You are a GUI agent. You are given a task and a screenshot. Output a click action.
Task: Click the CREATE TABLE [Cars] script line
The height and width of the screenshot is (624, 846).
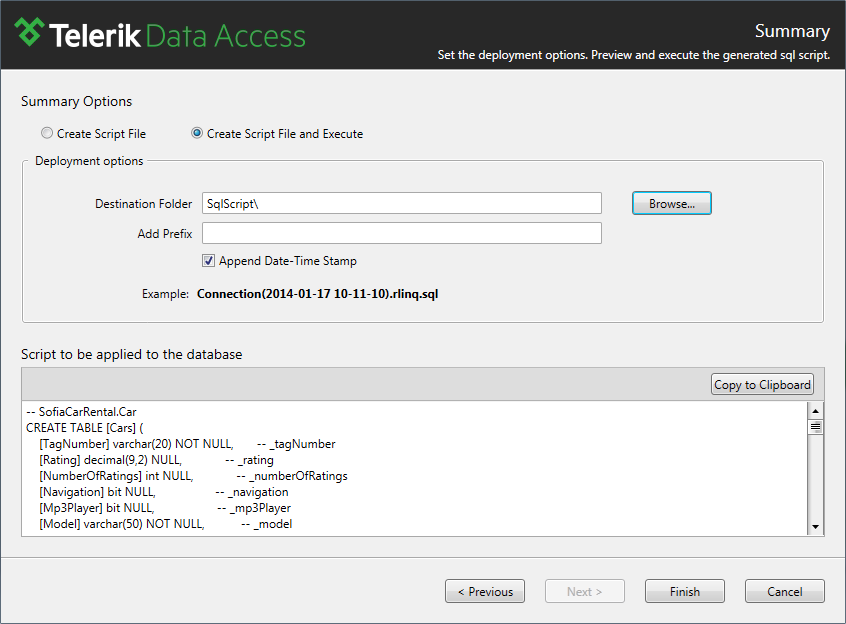click(85, 428)
